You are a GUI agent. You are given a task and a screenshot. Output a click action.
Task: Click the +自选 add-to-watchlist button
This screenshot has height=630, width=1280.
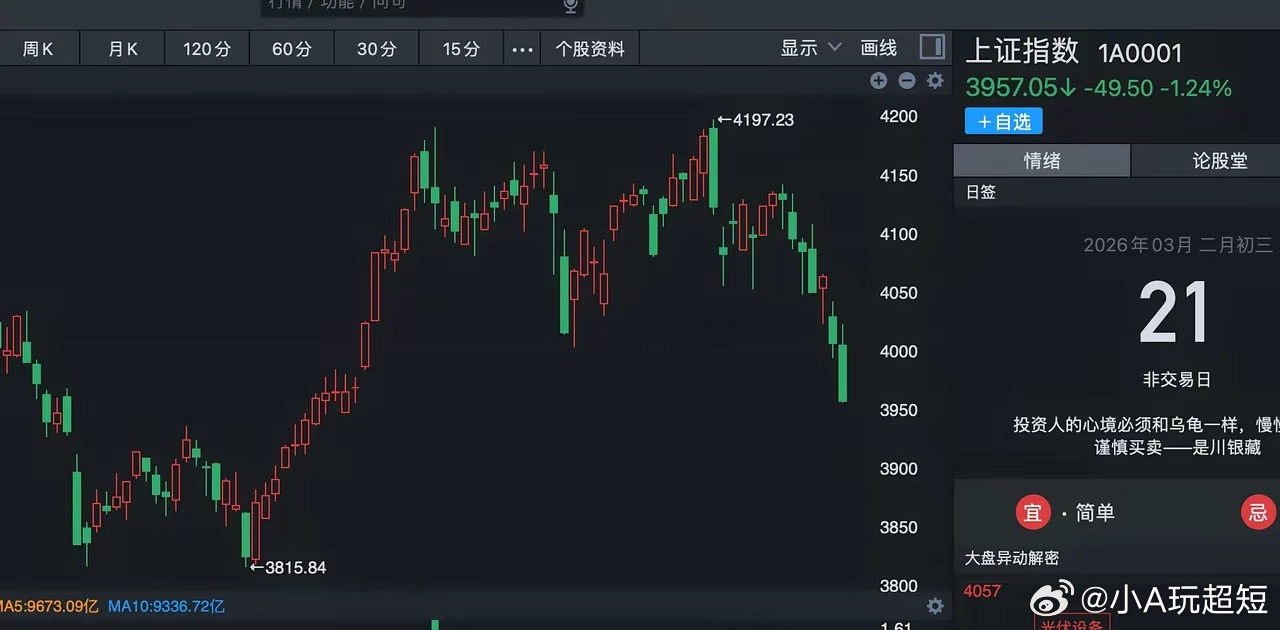click(x=1003, y=121)
